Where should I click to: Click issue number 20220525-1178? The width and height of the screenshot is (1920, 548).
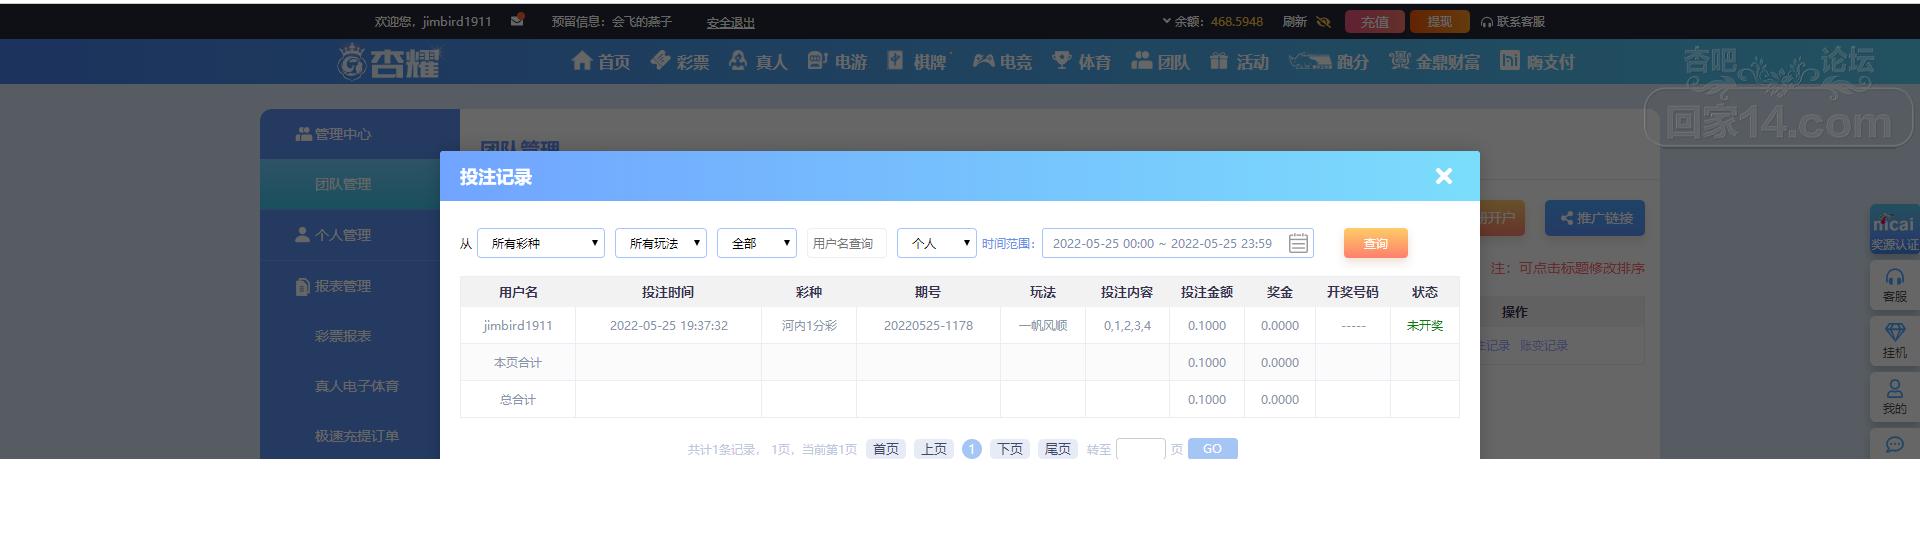(x=928, y=325)
